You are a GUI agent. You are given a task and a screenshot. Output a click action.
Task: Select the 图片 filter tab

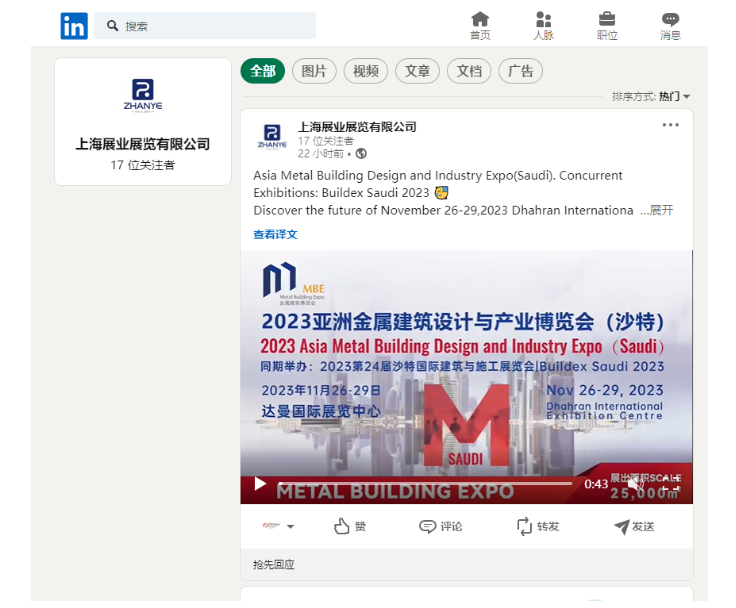pos(314,71)
